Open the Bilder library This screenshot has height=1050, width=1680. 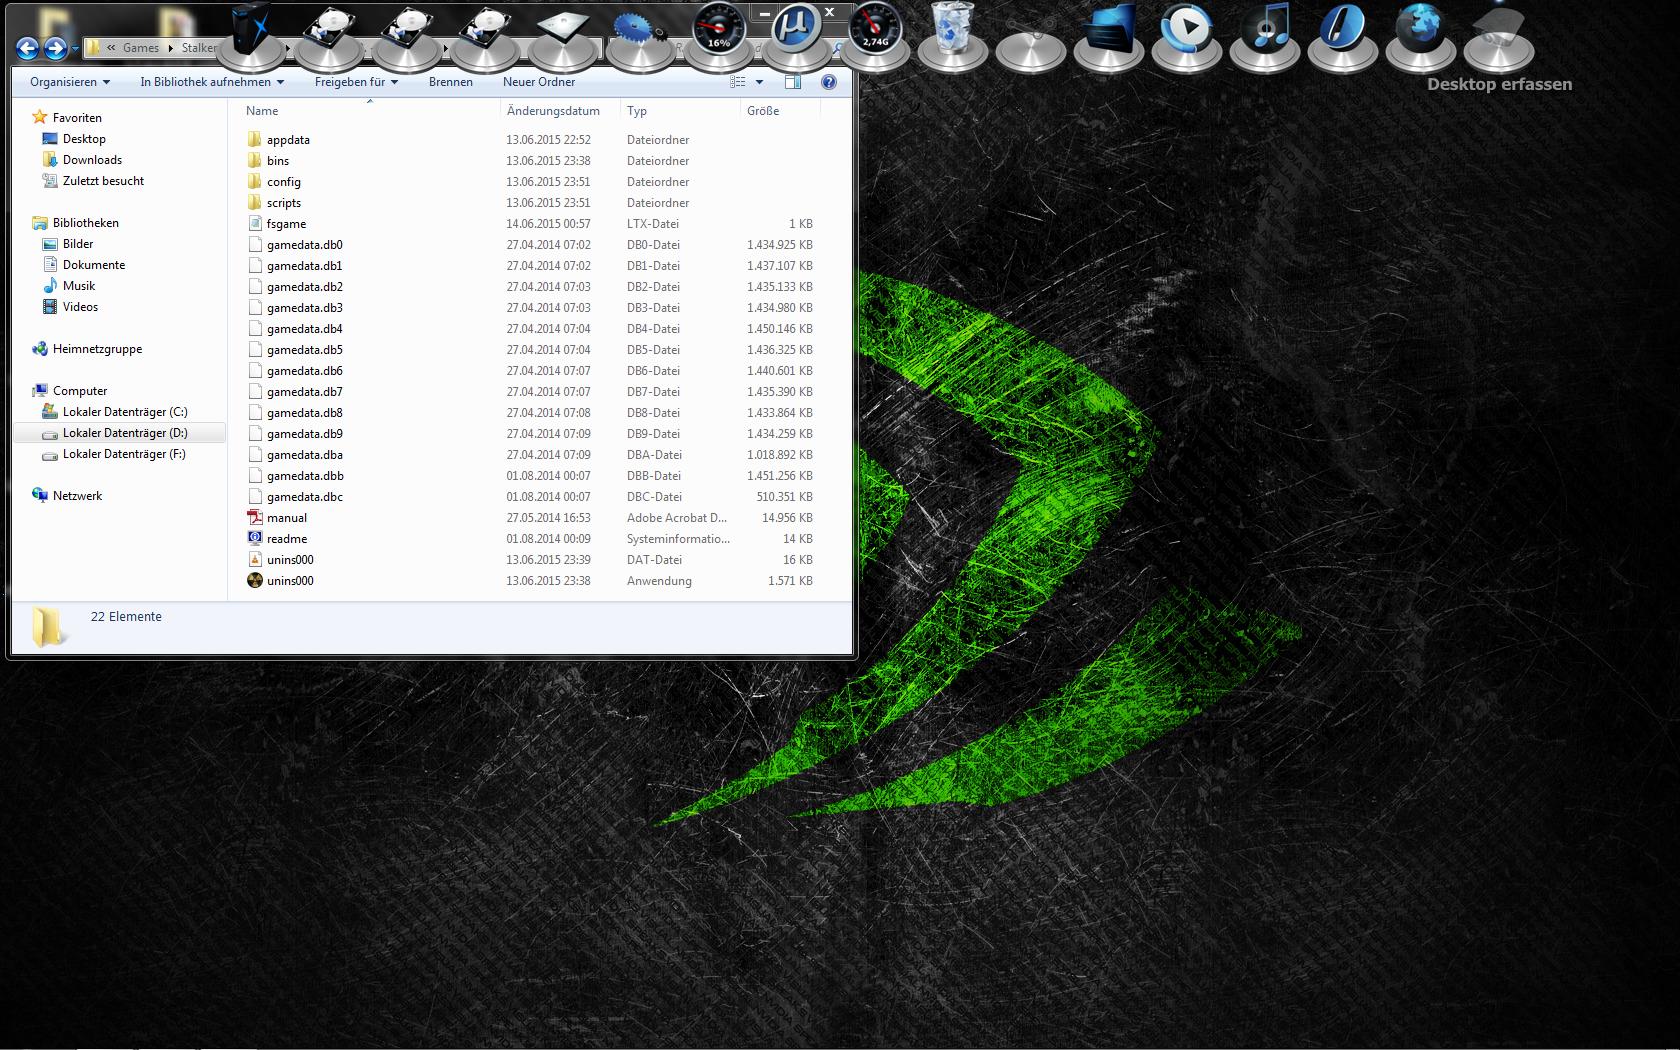click(68, 244)
